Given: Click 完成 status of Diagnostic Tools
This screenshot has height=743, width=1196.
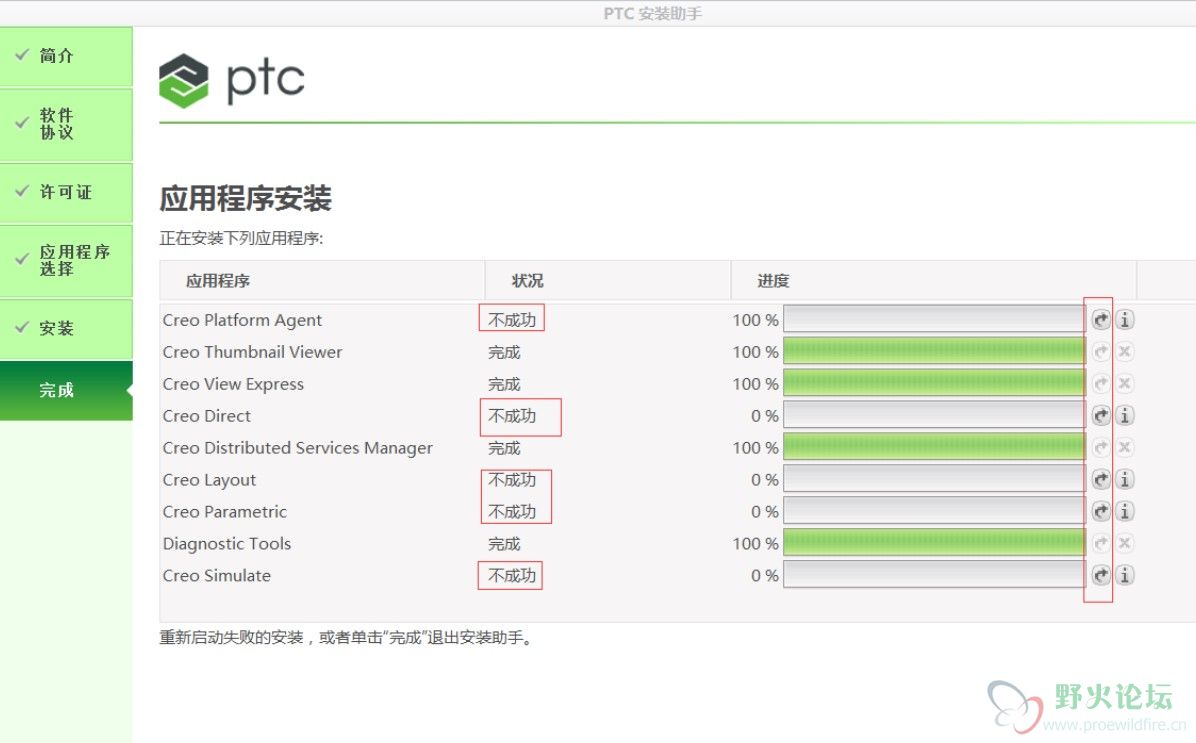Looking at the screenshot, I should [504, 544].
